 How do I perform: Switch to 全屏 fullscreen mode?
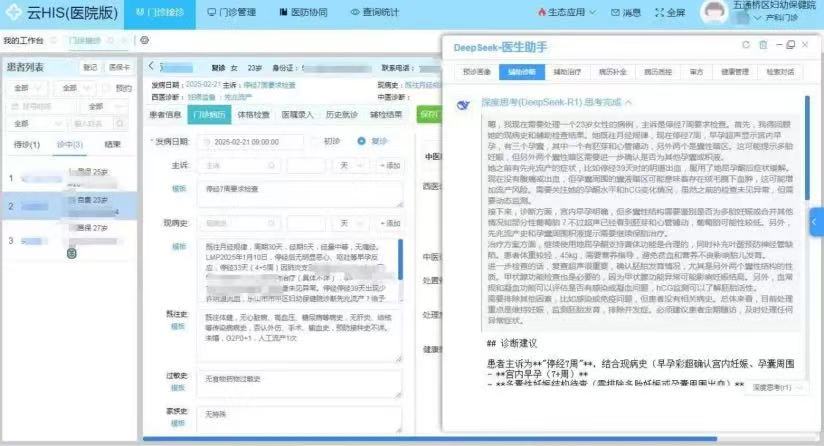[x=670, y=13]
